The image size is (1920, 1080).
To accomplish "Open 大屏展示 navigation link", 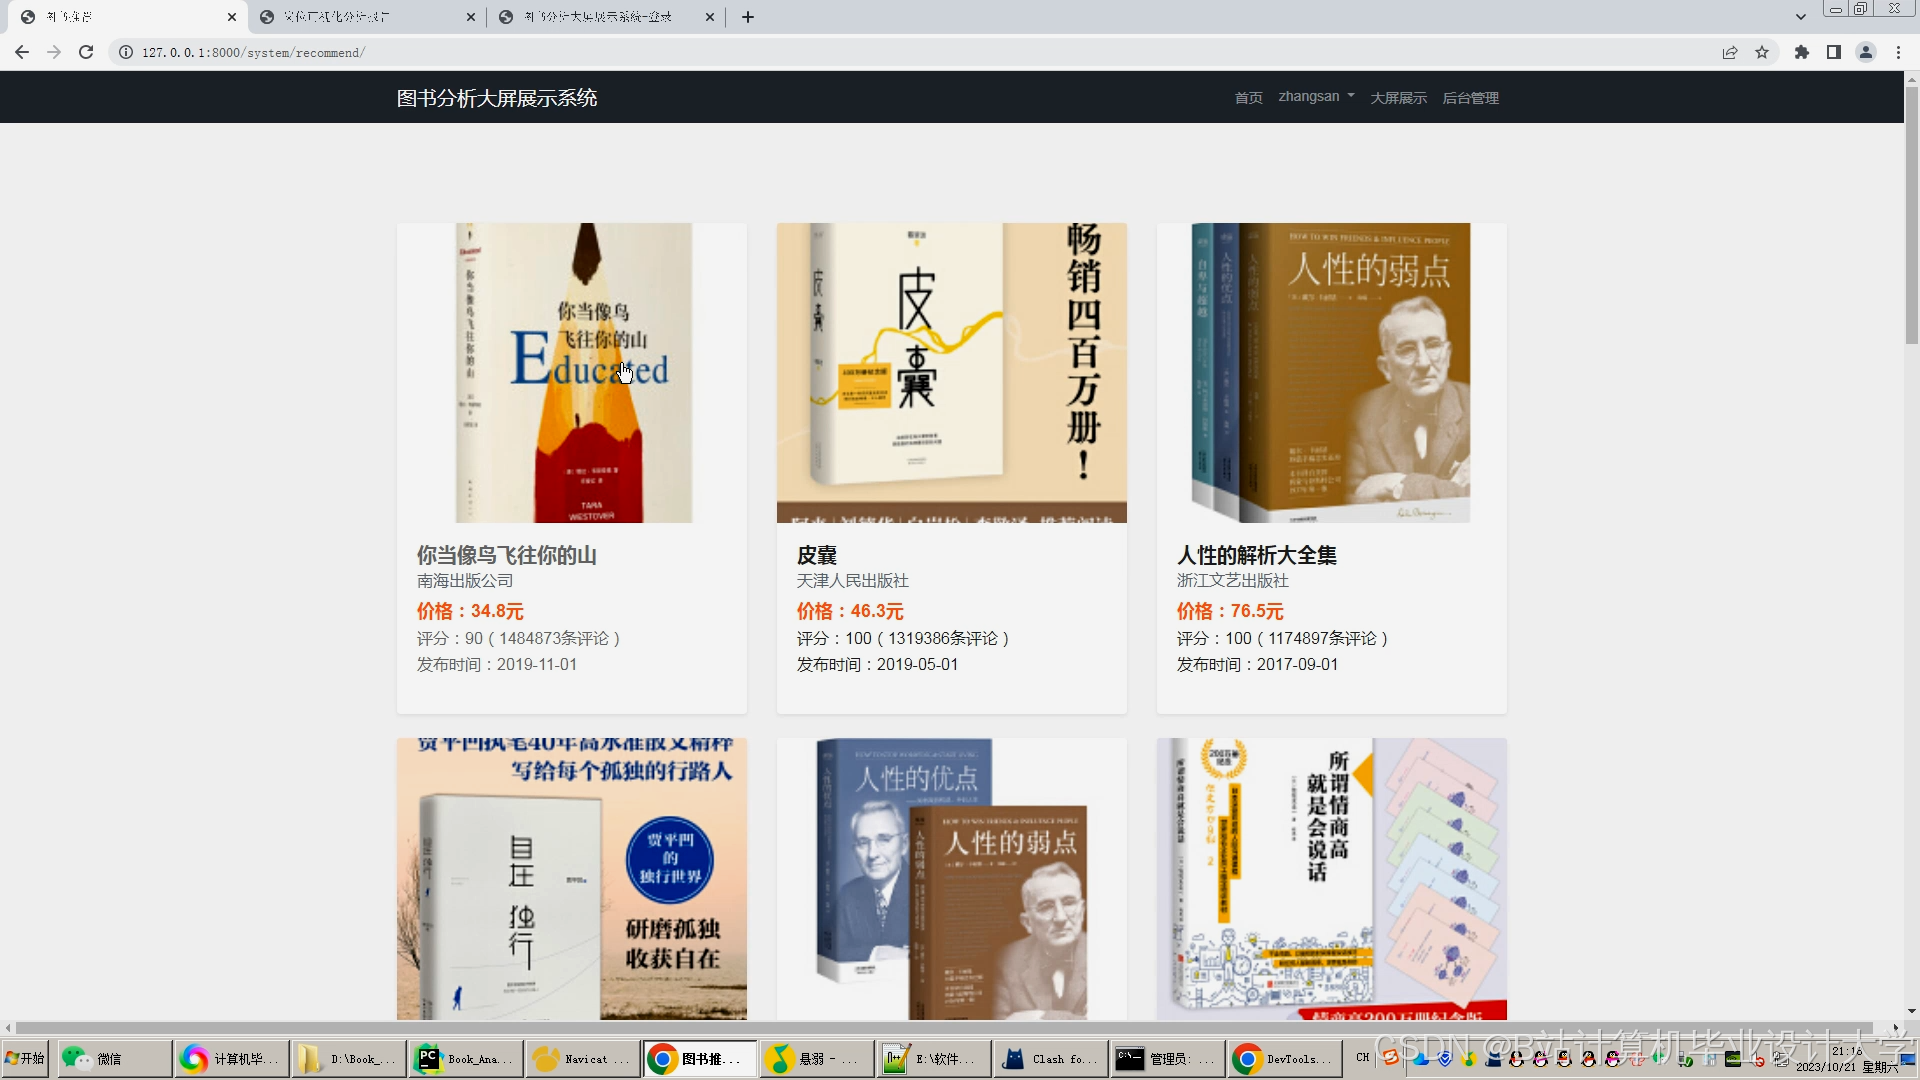I will pyautogui.click(x=1398, y=98).
